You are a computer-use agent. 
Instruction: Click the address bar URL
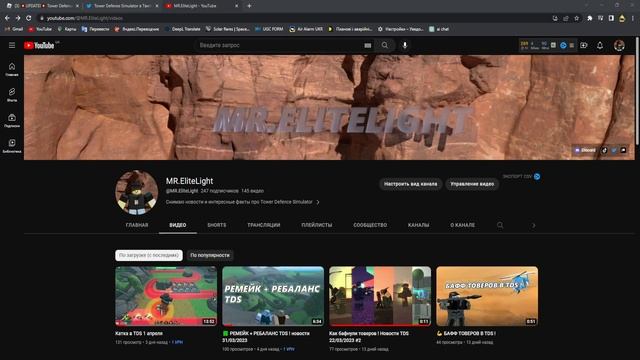click(85, 18)
